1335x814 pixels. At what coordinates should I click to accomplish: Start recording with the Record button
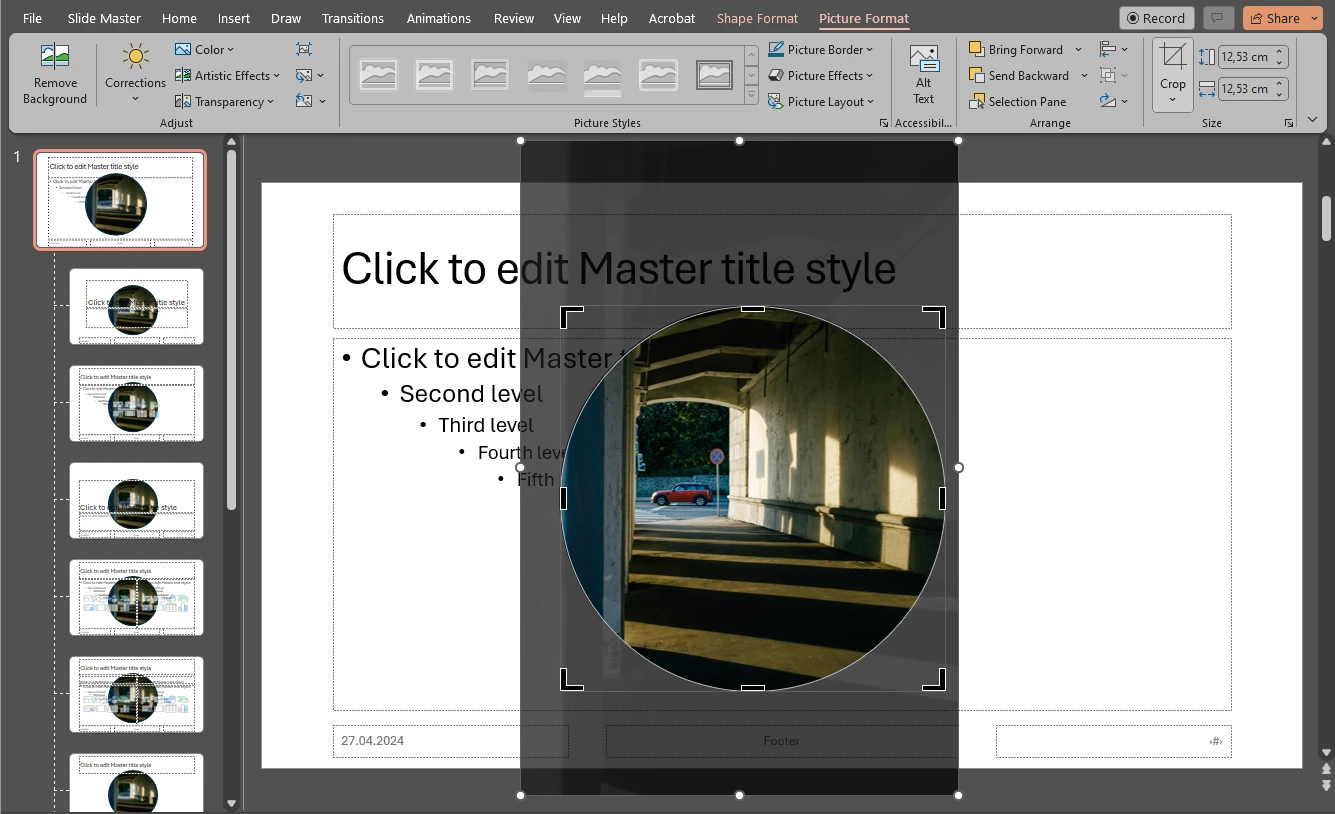[1156, 17]
